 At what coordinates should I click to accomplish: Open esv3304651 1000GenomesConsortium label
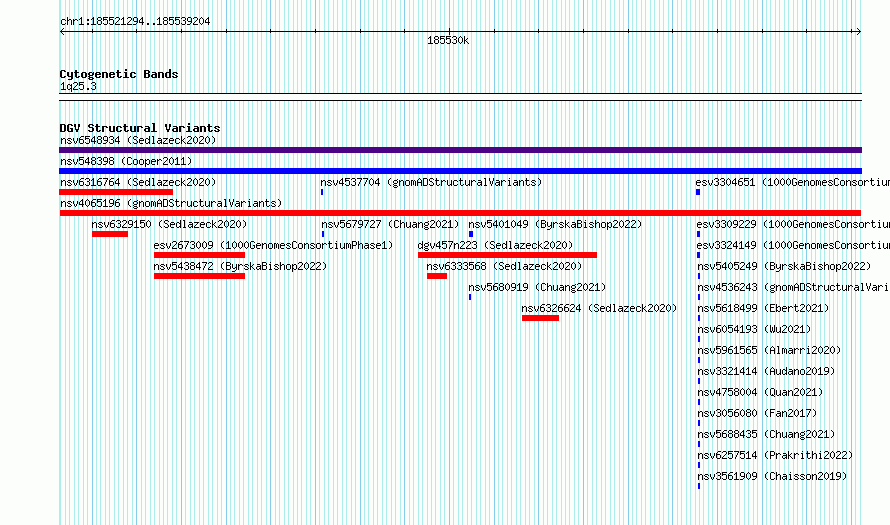(x=792, y=182)
